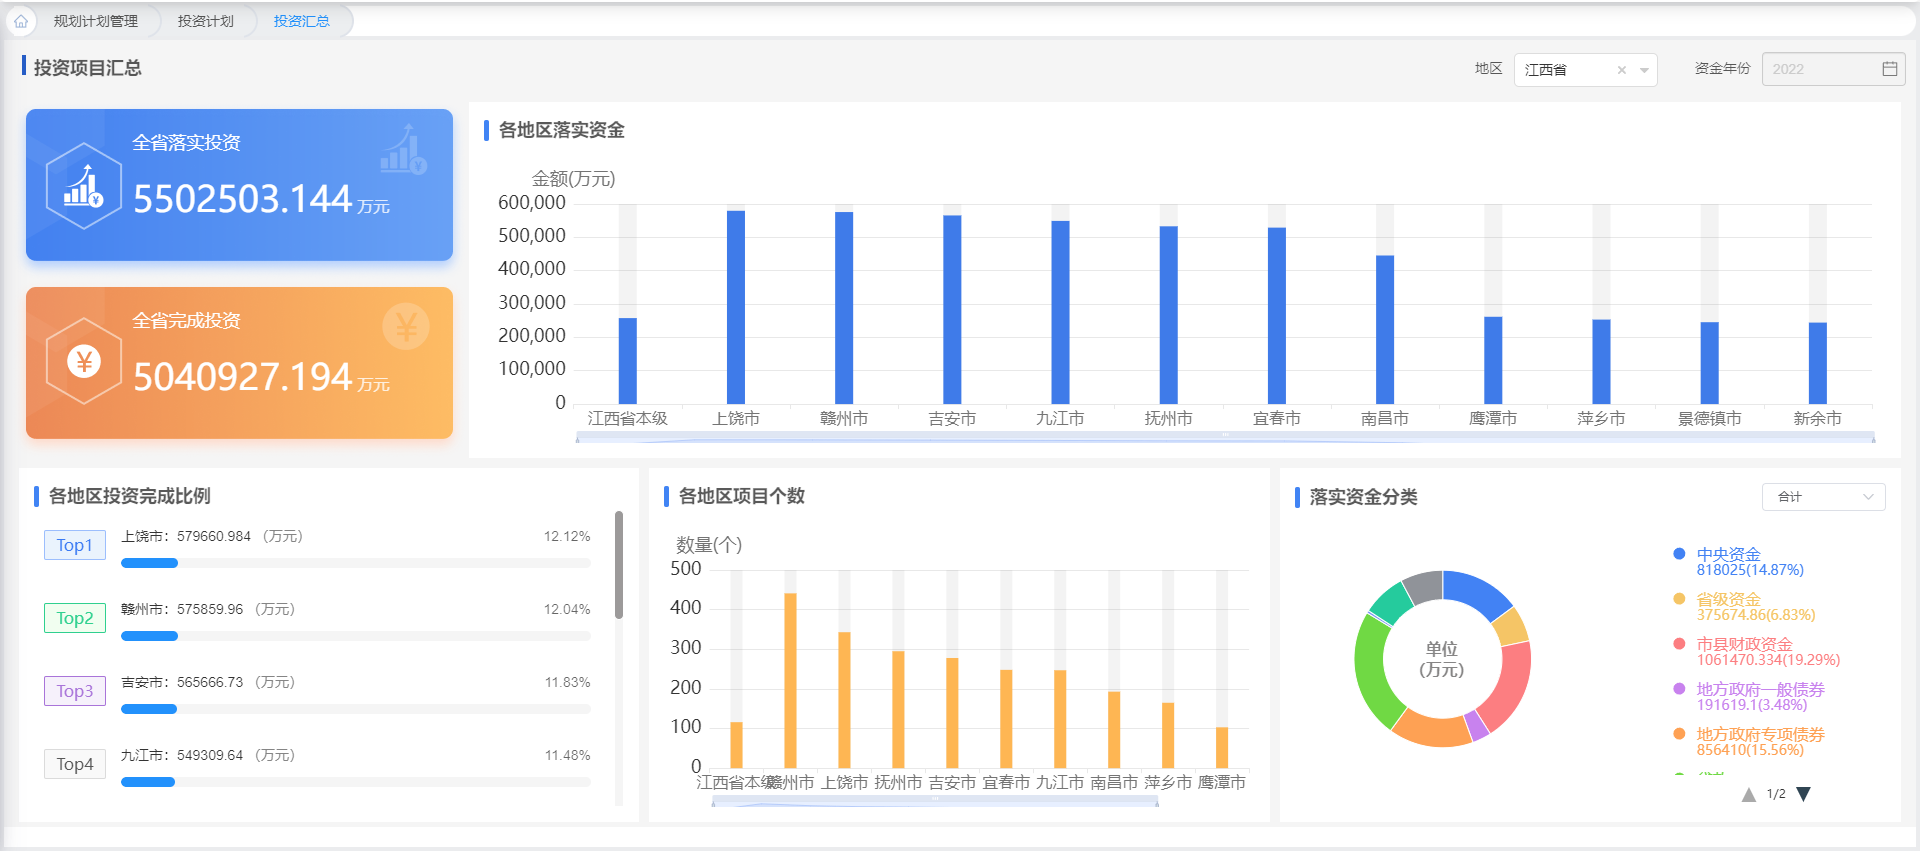Switch to the 规划计划管理 tab
Screen dimensions: 1920x851
pyautogui.click(x=95, y=21)
